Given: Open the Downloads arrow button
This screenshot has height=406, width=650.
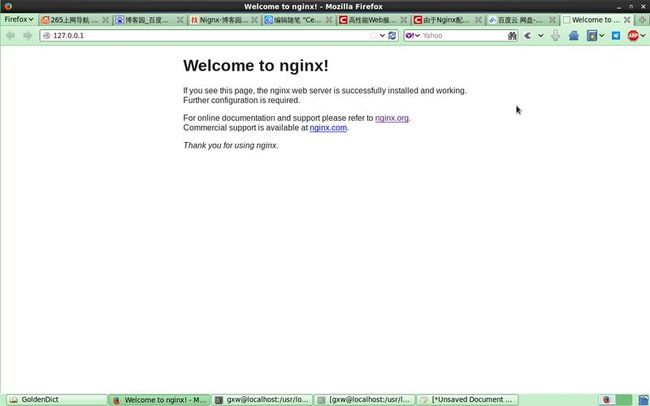Looking at the screenshot, I should pyautogui.click(x=555, y=36).
